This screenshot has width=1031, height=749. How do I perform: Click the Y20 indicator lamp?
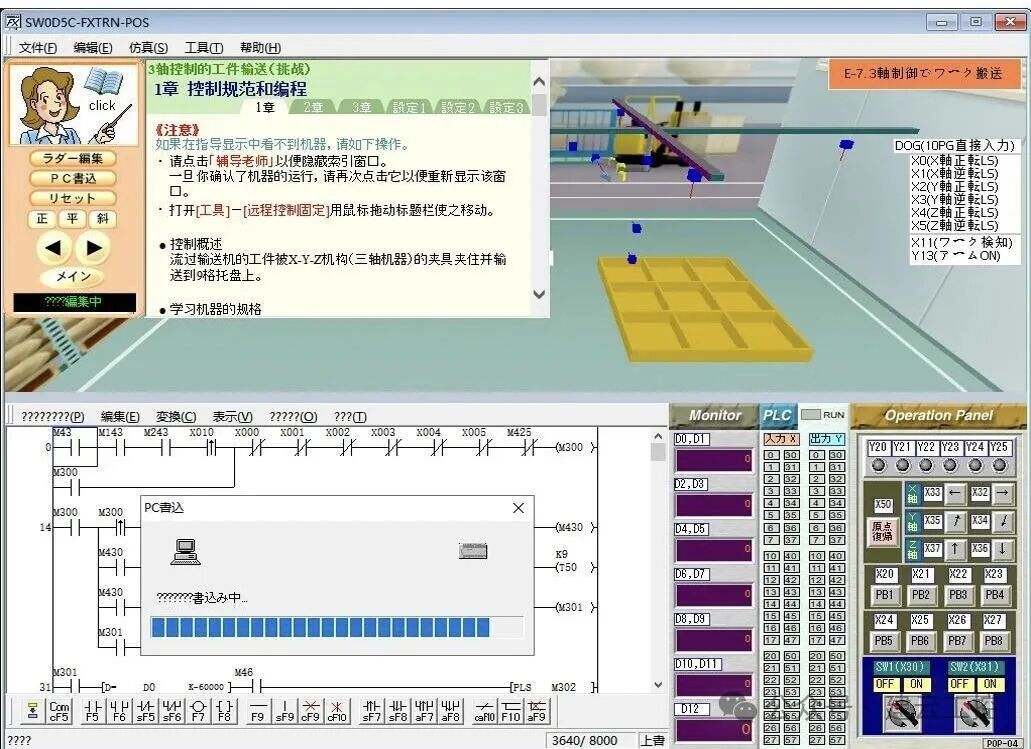click(878, 466)
